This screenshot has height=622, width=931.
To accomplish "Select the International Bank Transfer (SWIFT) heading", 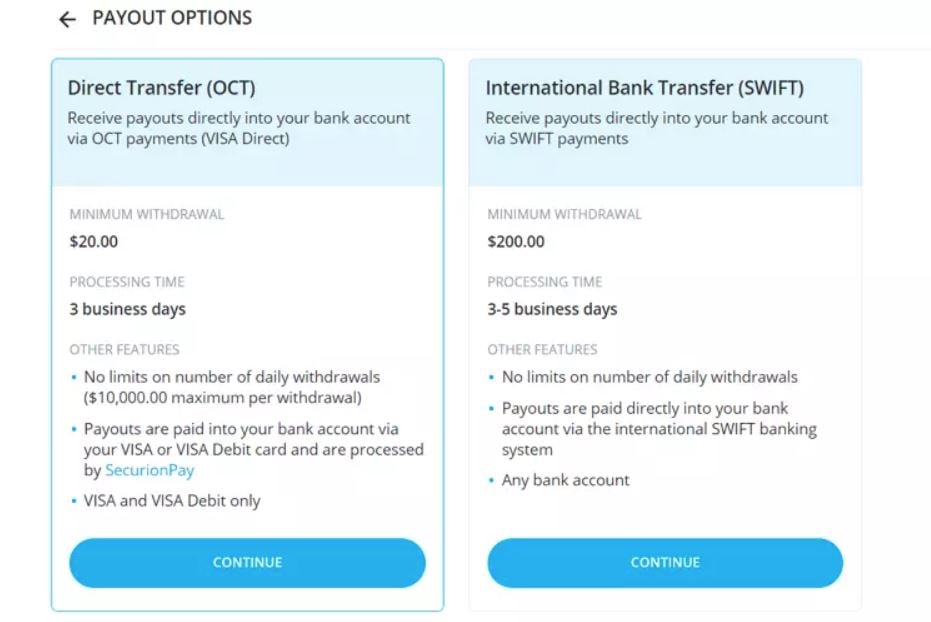I will (x=644, y=88).
